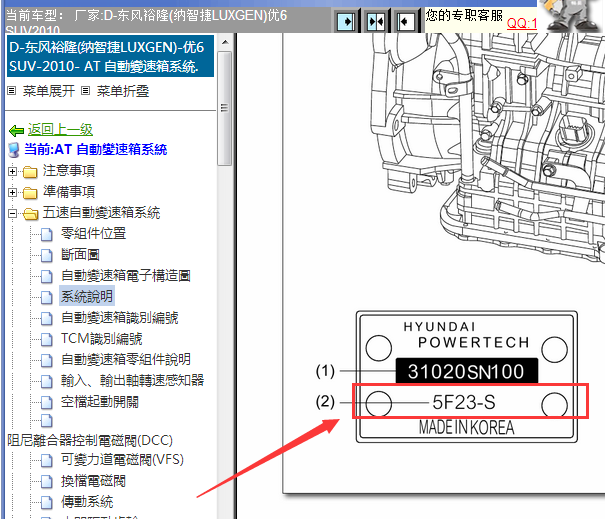Click the right-arrow panel layout button

(346, 21)
